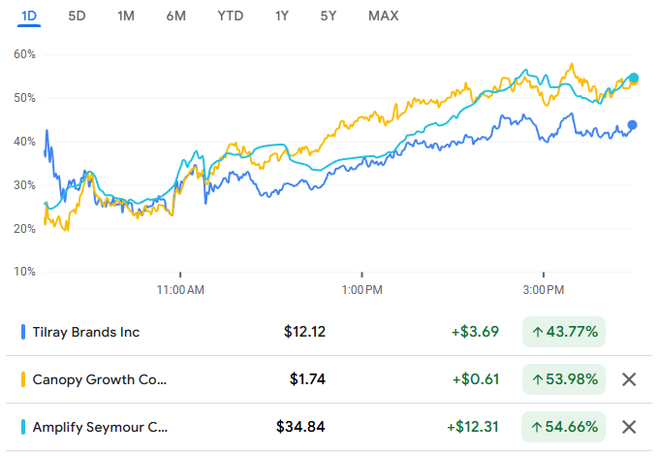The width and height of the screenshot is (660, 456).
Task: Open Tilray Brands Inc stock
Action: tap(87, 332)
